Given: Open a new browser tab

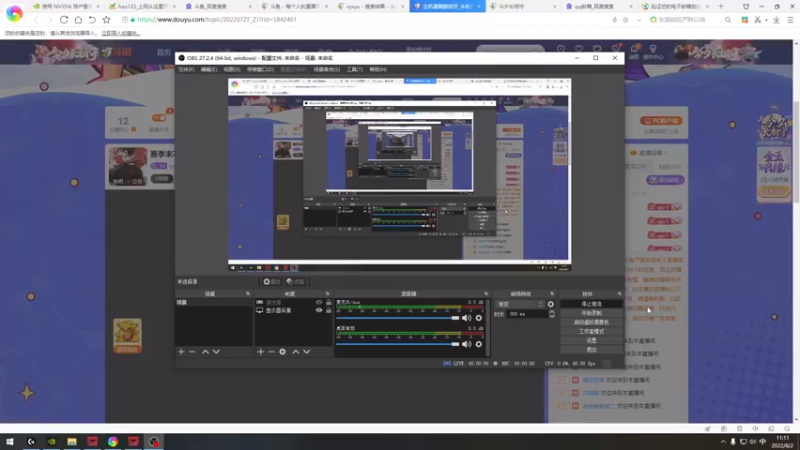Looking at the screenshot, I should point(721,7).
